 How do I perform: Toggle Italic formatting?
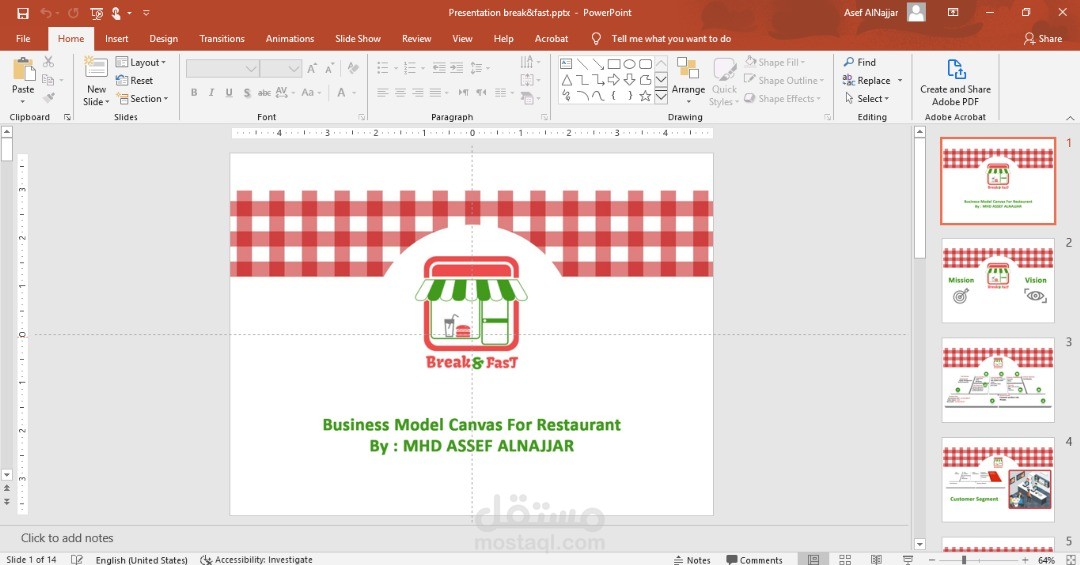click(211, 92)
